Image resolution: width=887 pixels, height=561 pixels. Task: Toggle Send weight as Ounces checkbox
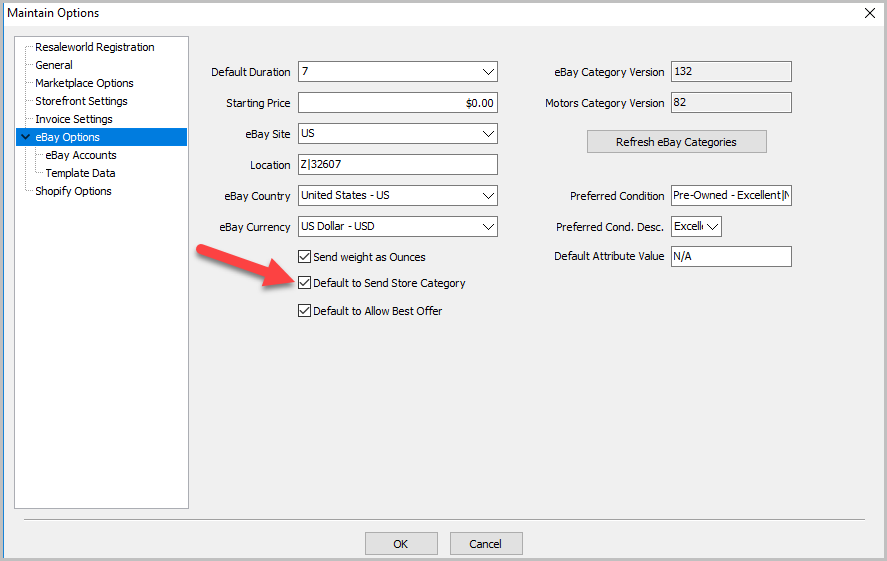pos(304,257)
